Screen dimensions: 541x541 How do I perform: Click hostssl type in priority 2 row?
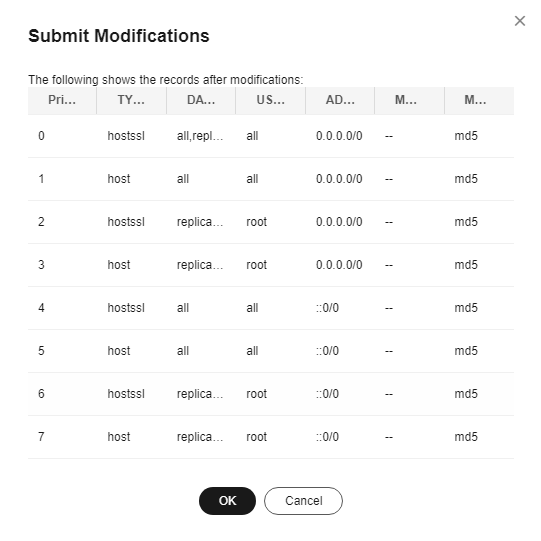click(x=126, y=222)
